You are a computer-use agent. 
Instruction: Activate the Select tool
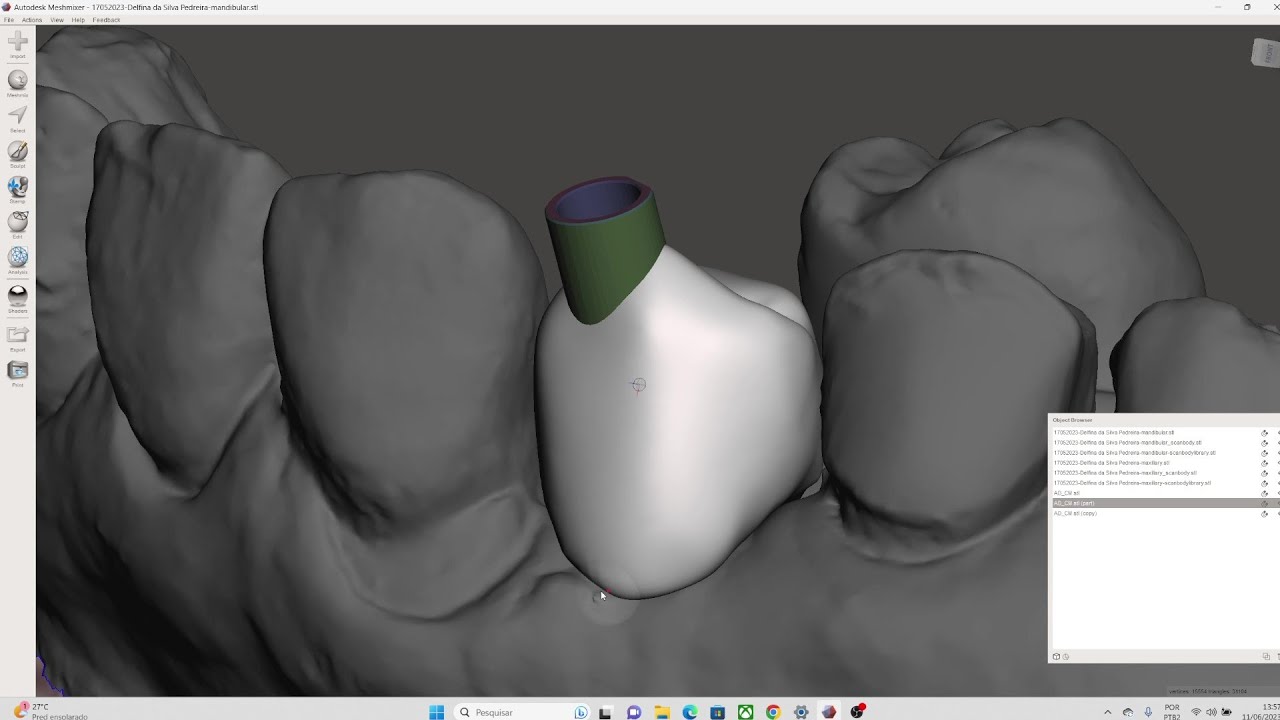18,118
